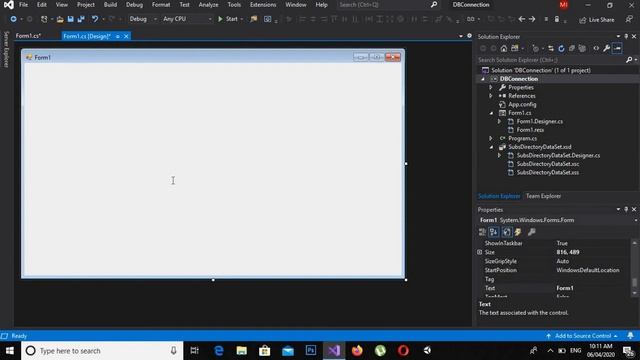
Task: Open File Explorer from the taskbar
Action: (242, 351)
